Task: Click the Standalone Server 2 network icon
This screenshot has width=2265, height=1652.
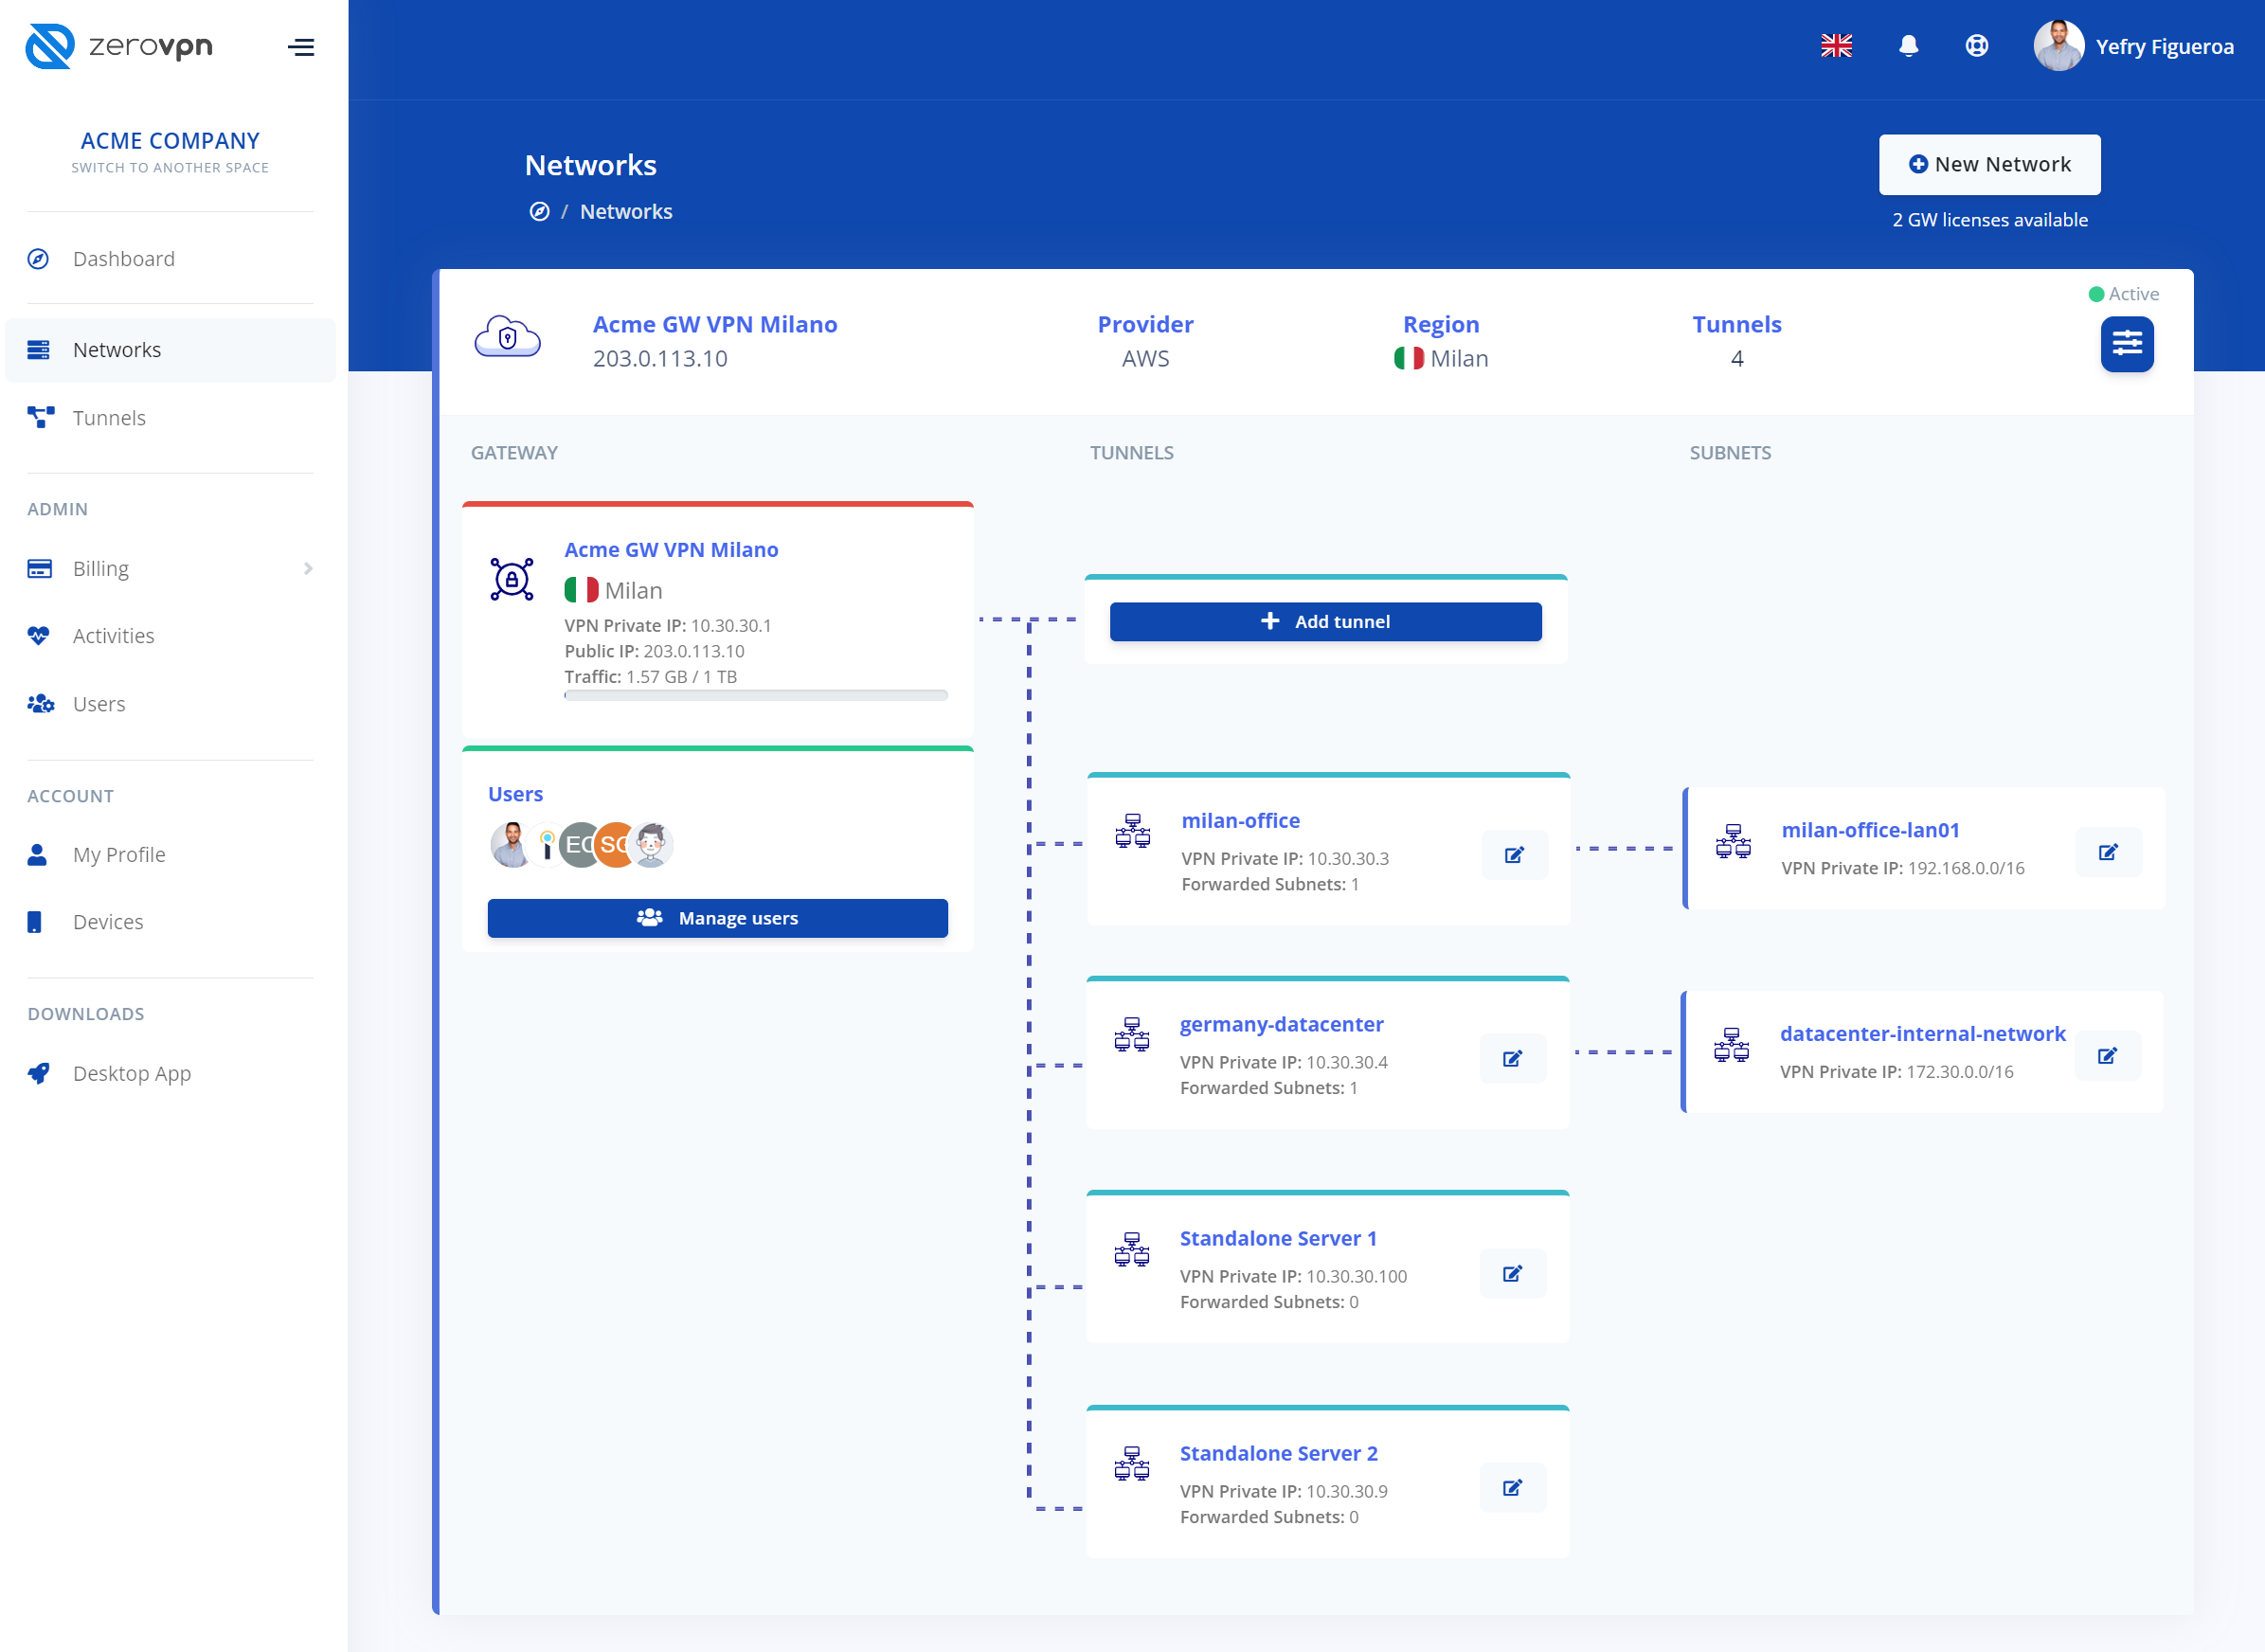Action: pyautogui.click(x=1131, y=1464)
